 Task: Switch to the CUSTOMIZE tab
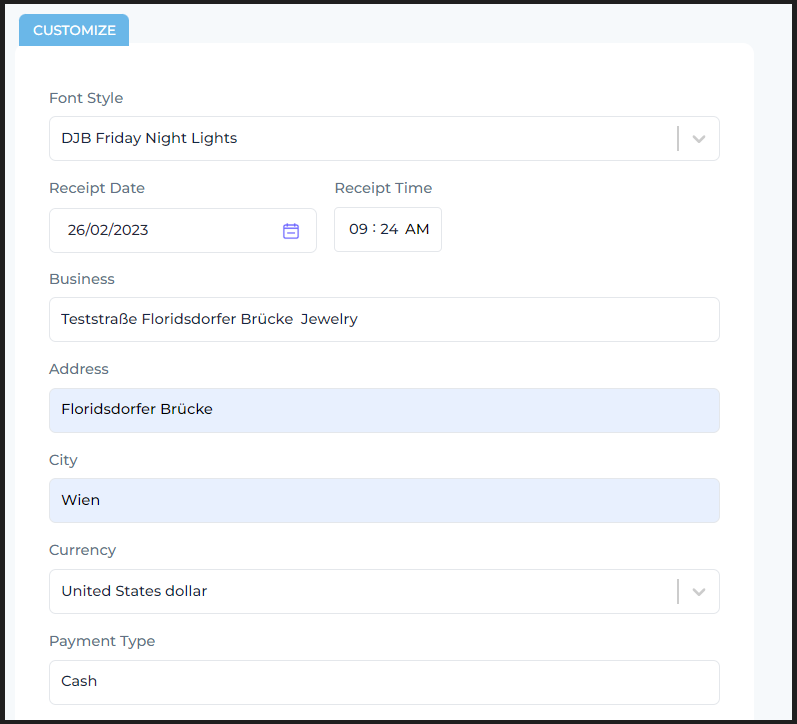(74, 30)
